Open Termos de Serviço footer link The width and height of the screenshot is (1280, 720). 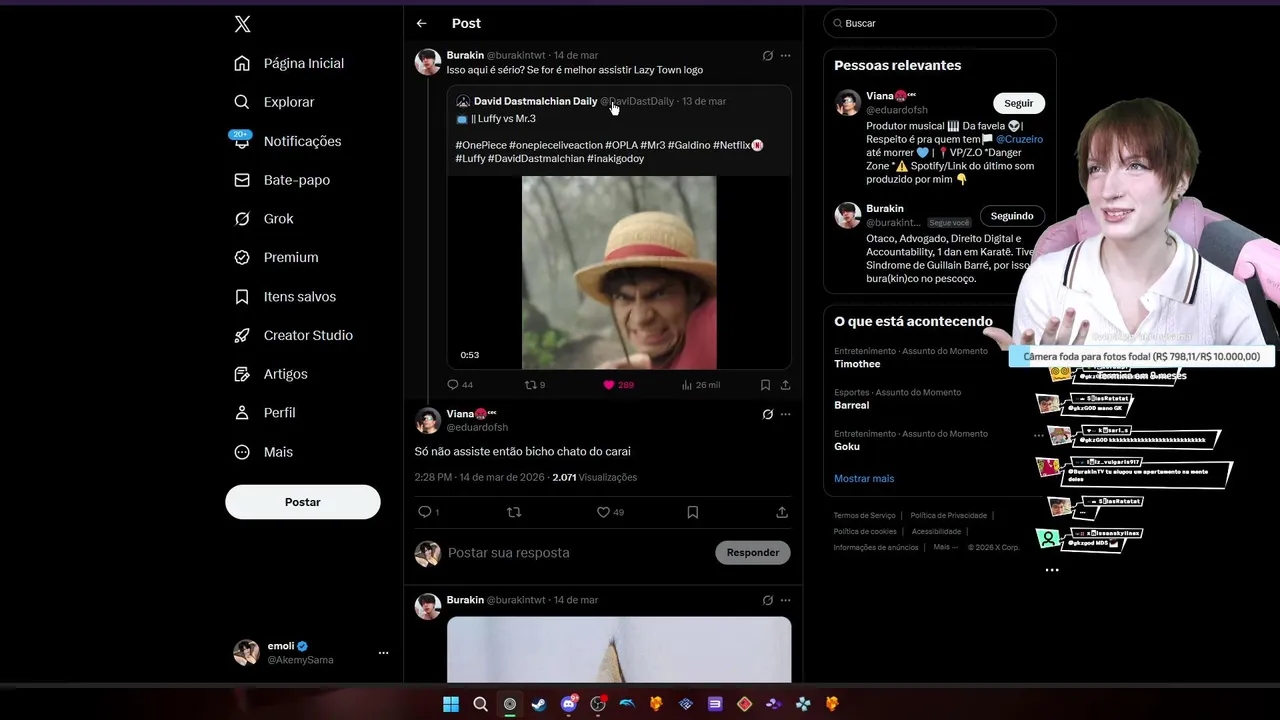[865, 516]
